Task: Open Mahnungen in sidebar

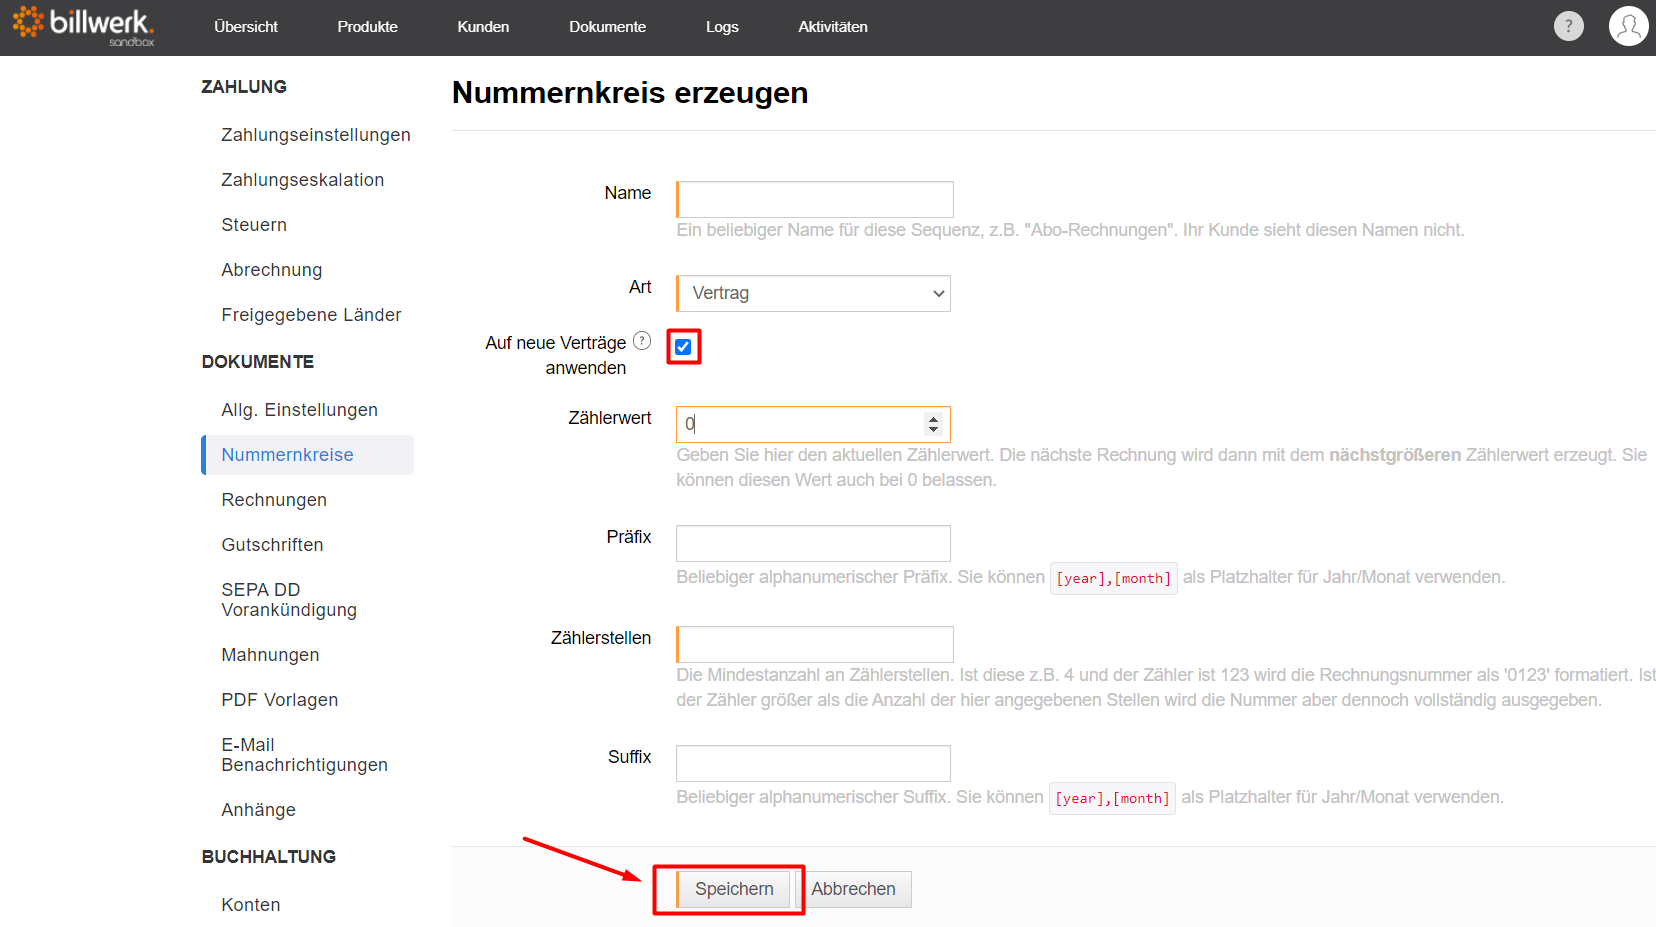Action: coord(270,655)
